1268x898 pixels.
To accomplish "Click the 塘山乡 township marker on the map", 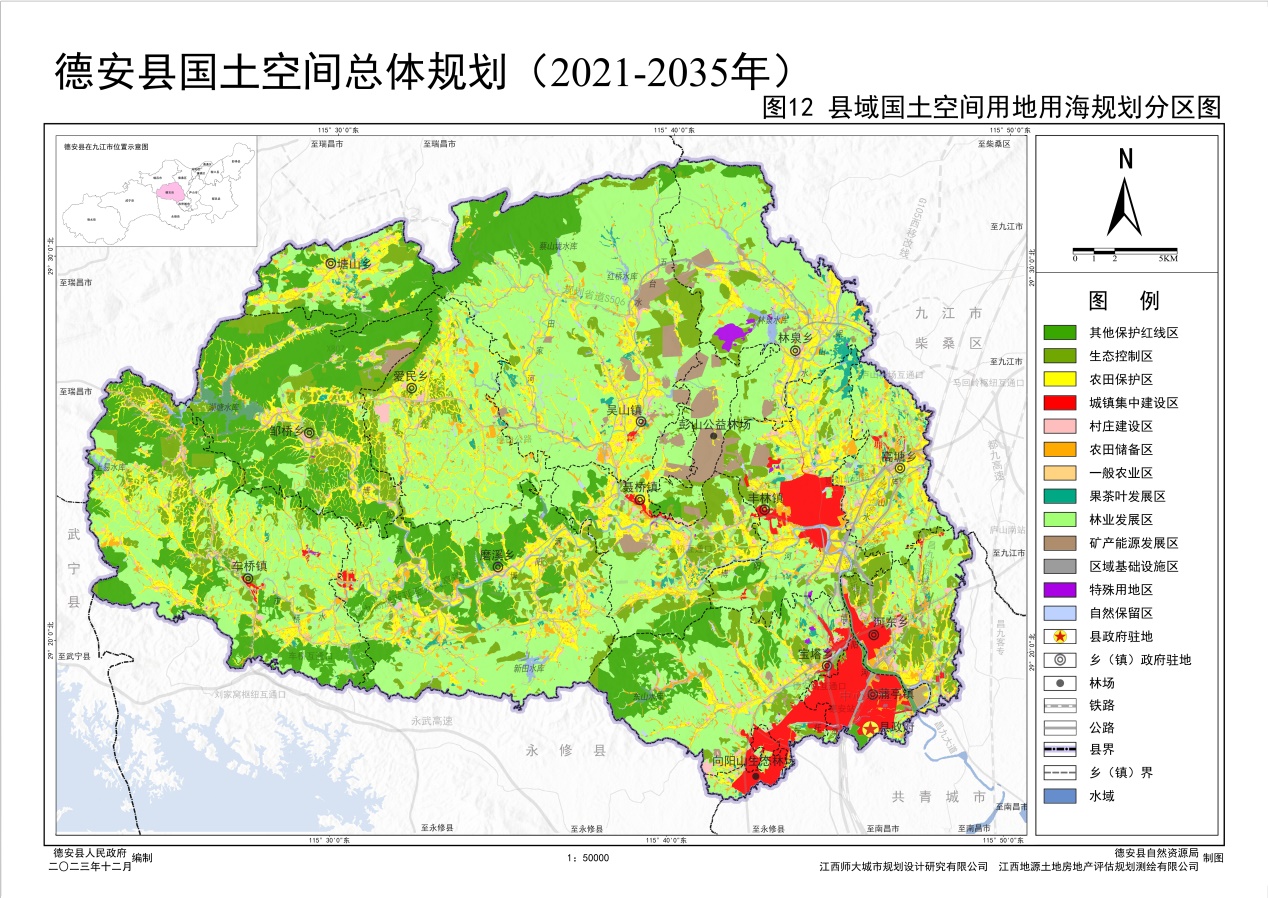I will pyautogui.click(x=331, y=264).
